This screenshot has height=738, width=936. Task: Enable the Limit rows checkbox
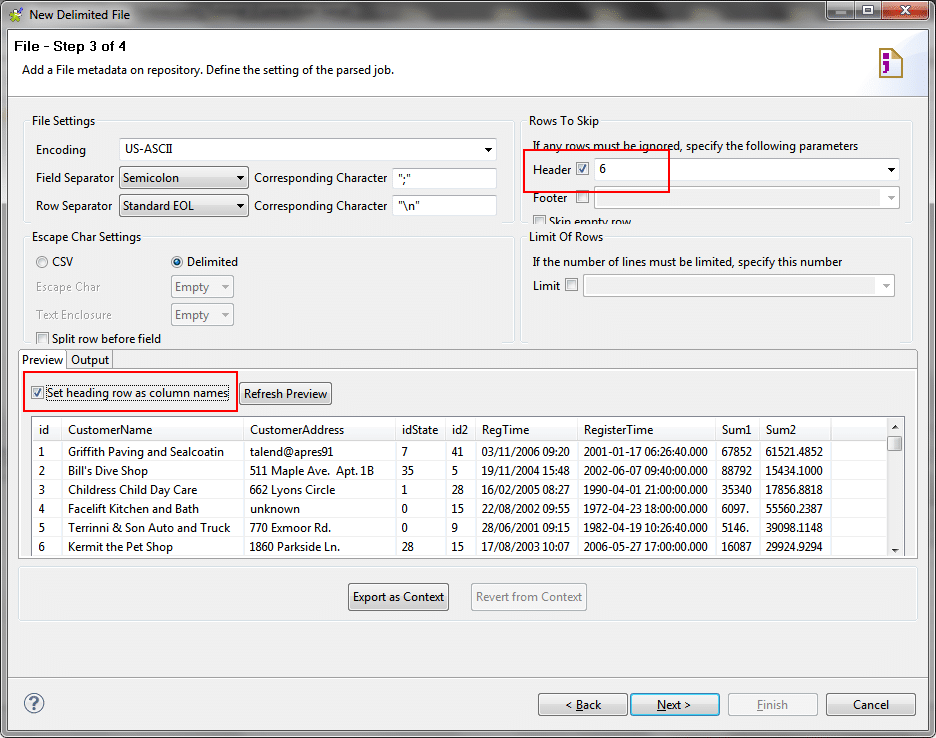pyautogui.click(x=571, y=285)
